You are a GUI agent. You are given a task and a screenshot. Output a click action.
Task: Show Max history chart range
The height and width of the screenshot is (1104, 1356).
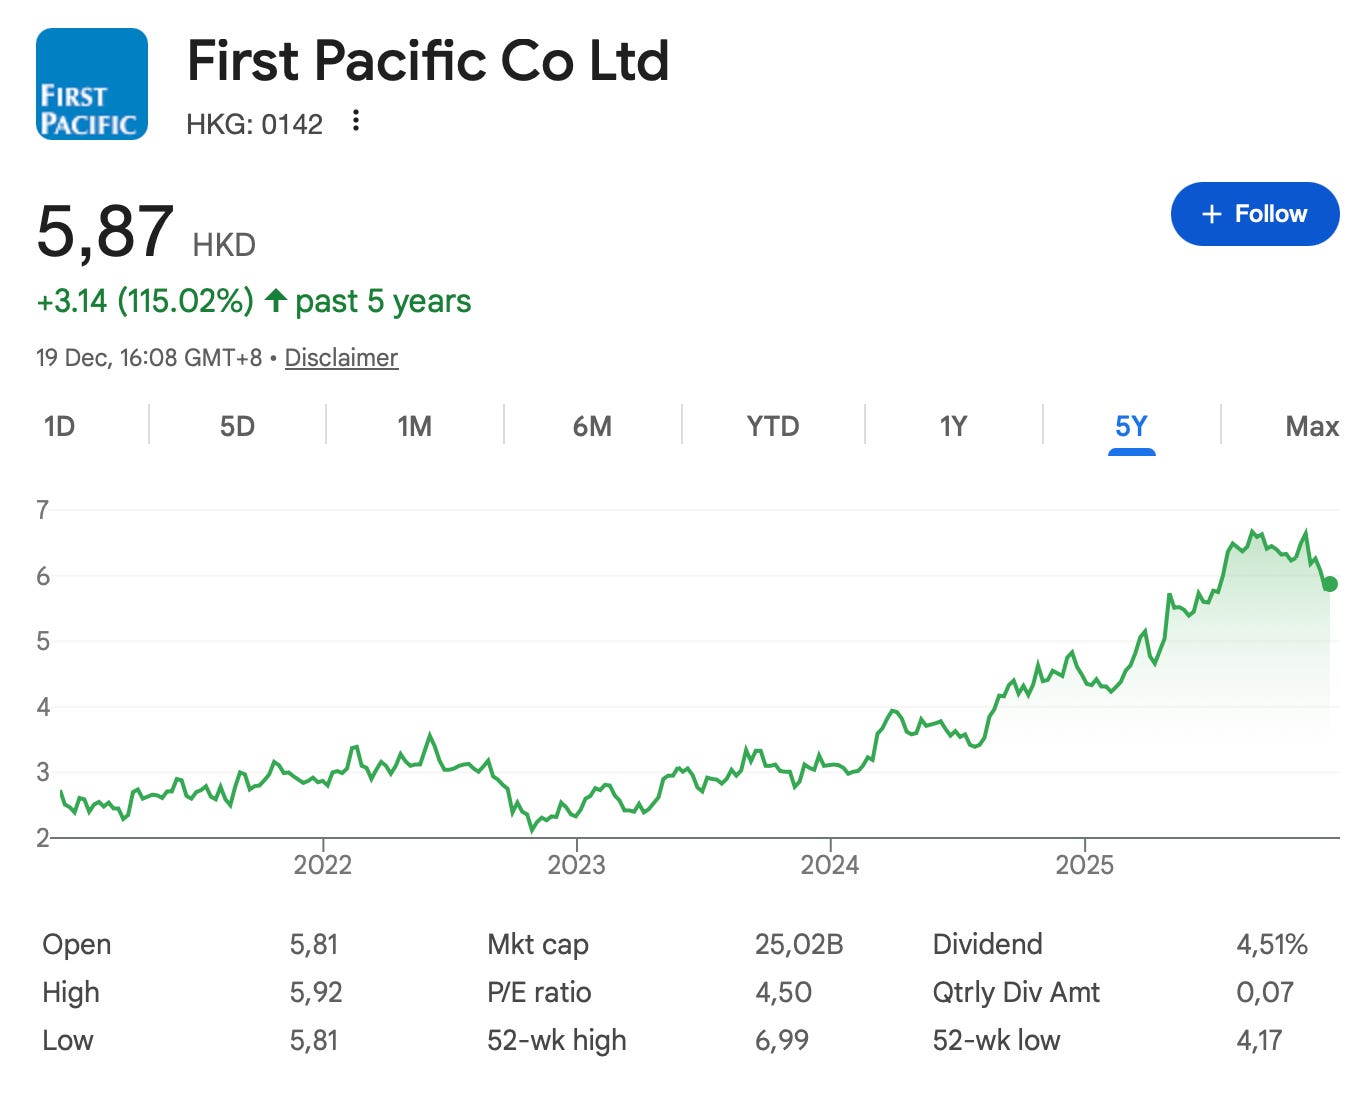[x=1312, y=426]
